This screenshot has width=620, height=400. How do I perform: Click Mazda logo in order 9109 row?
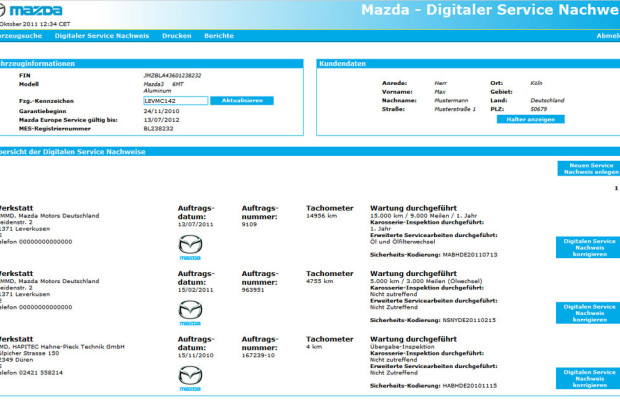[190, 247]
